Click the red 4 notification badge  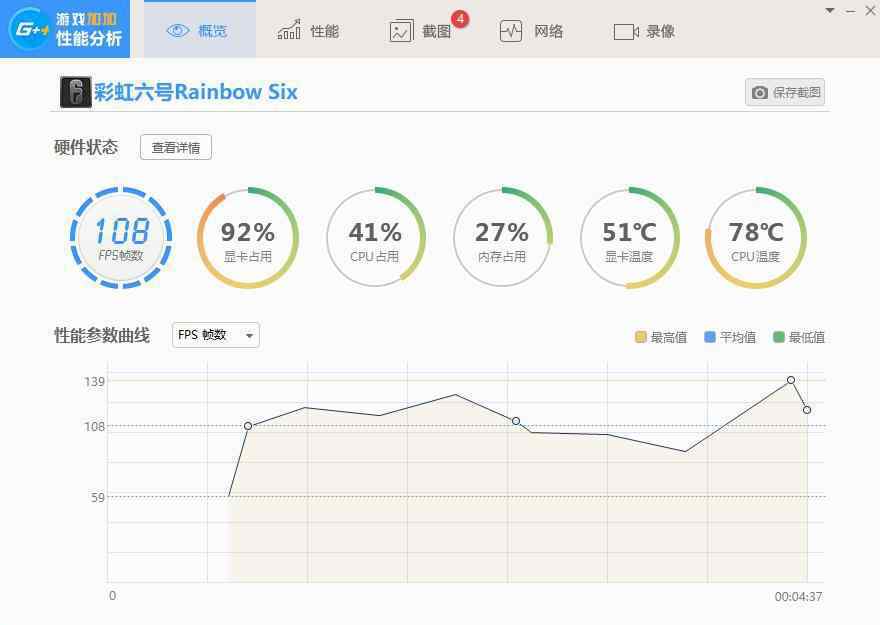(x=460, y=19)
